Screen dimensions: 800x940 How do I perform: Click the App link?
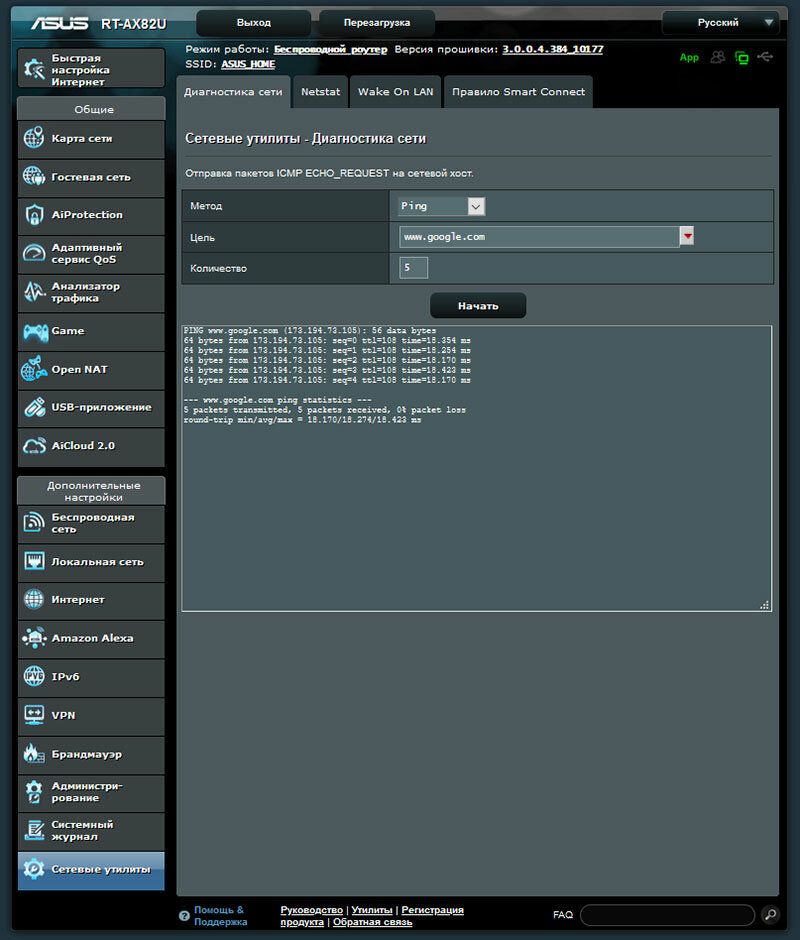689,58
